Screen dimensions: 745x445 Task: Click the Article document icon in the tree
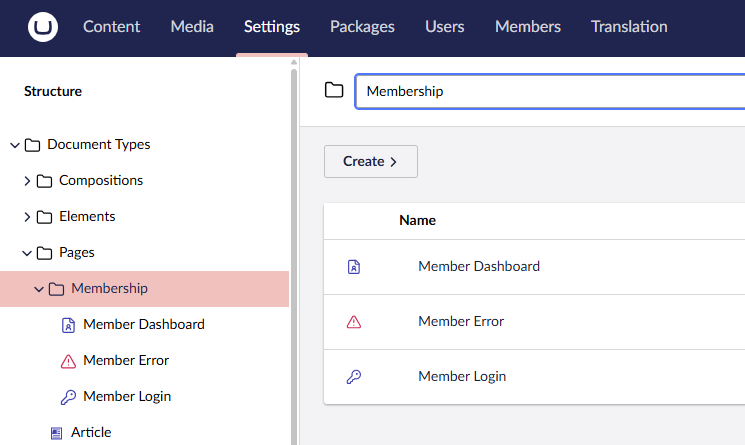tap(56, 433)
